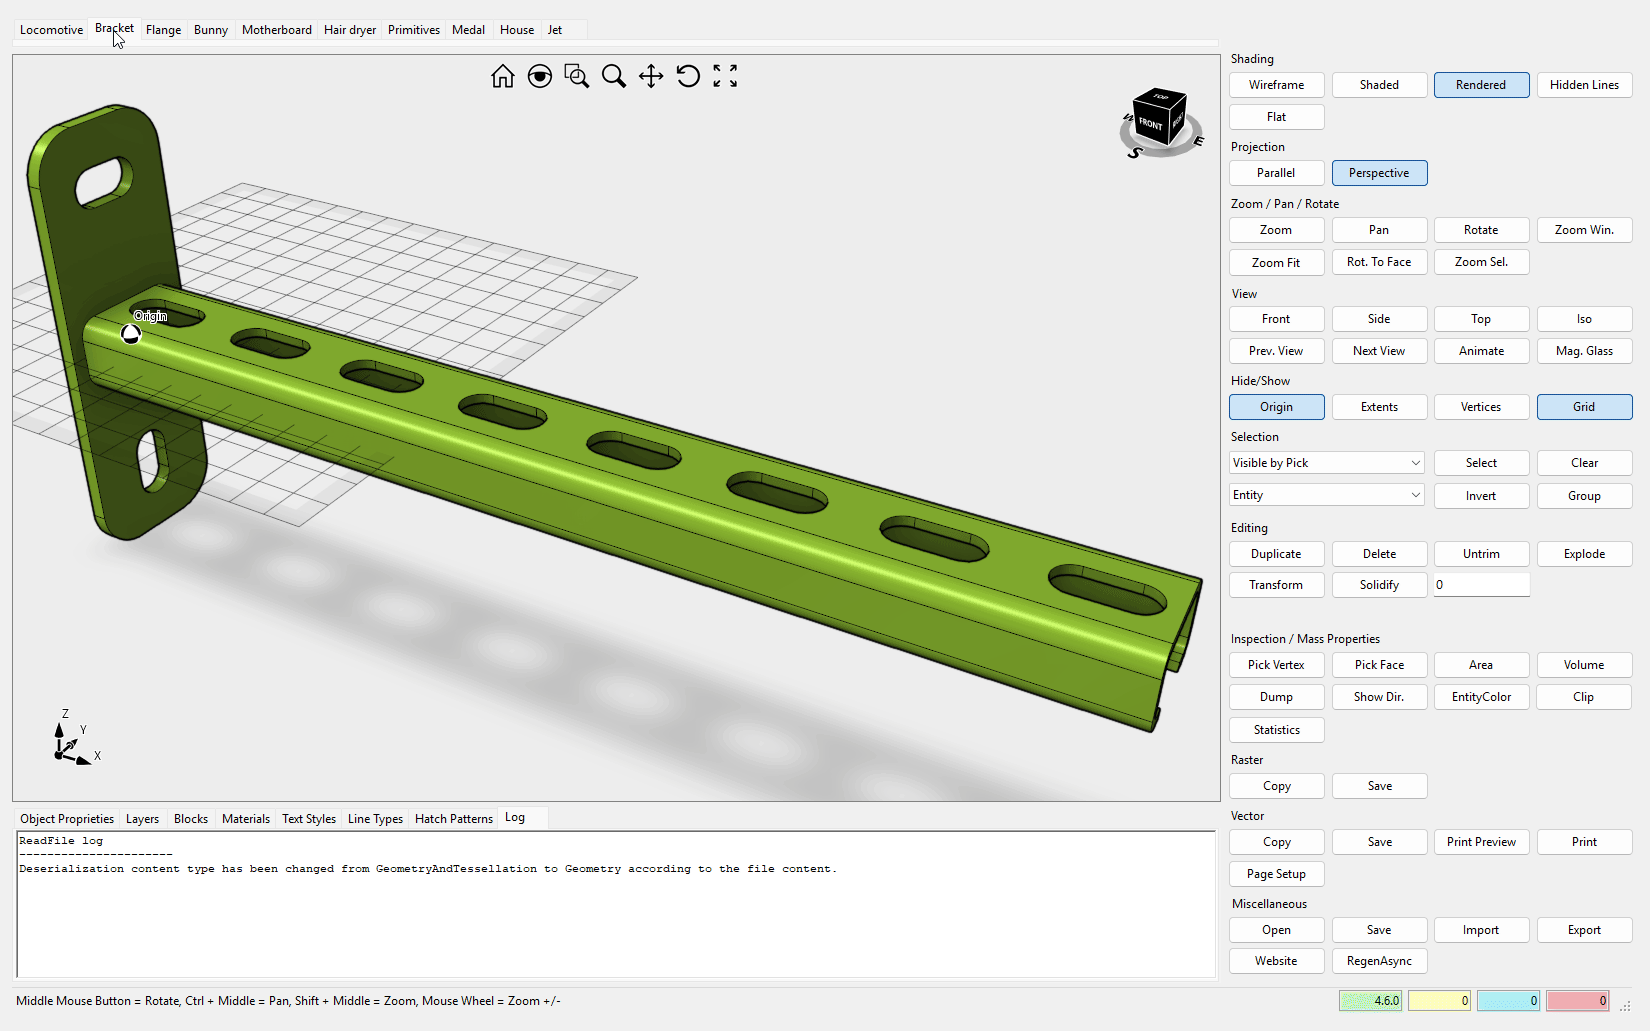Click the Solidify value input field
This screenshot has height=1031, width=1650.
click(x=1481, y=585)
